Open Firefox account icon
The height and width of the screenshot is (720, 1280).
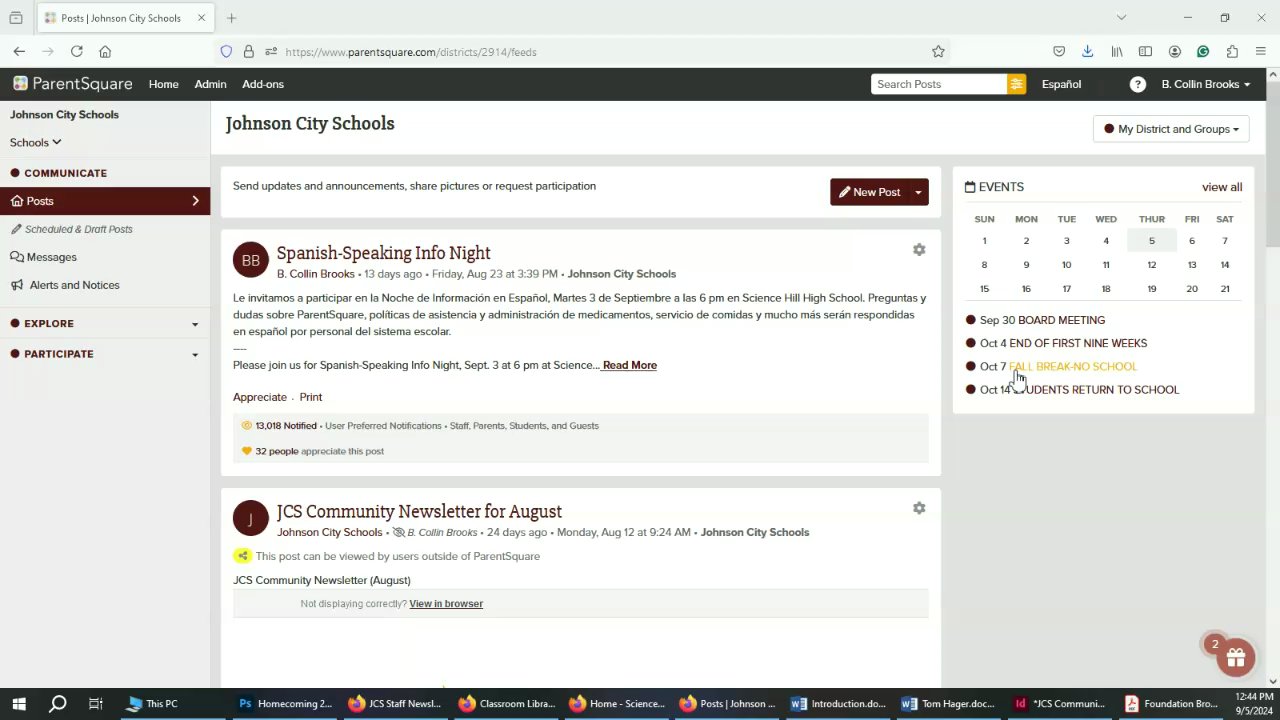point(1175,52)
